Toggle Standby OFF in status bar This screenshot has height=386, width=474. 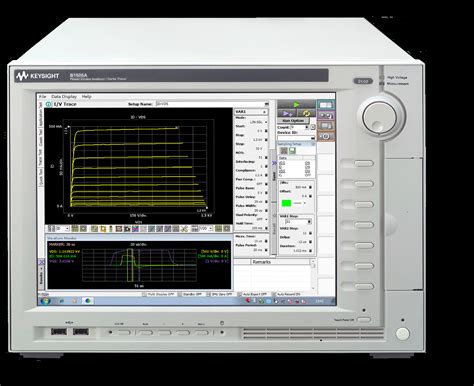[190, 294]
